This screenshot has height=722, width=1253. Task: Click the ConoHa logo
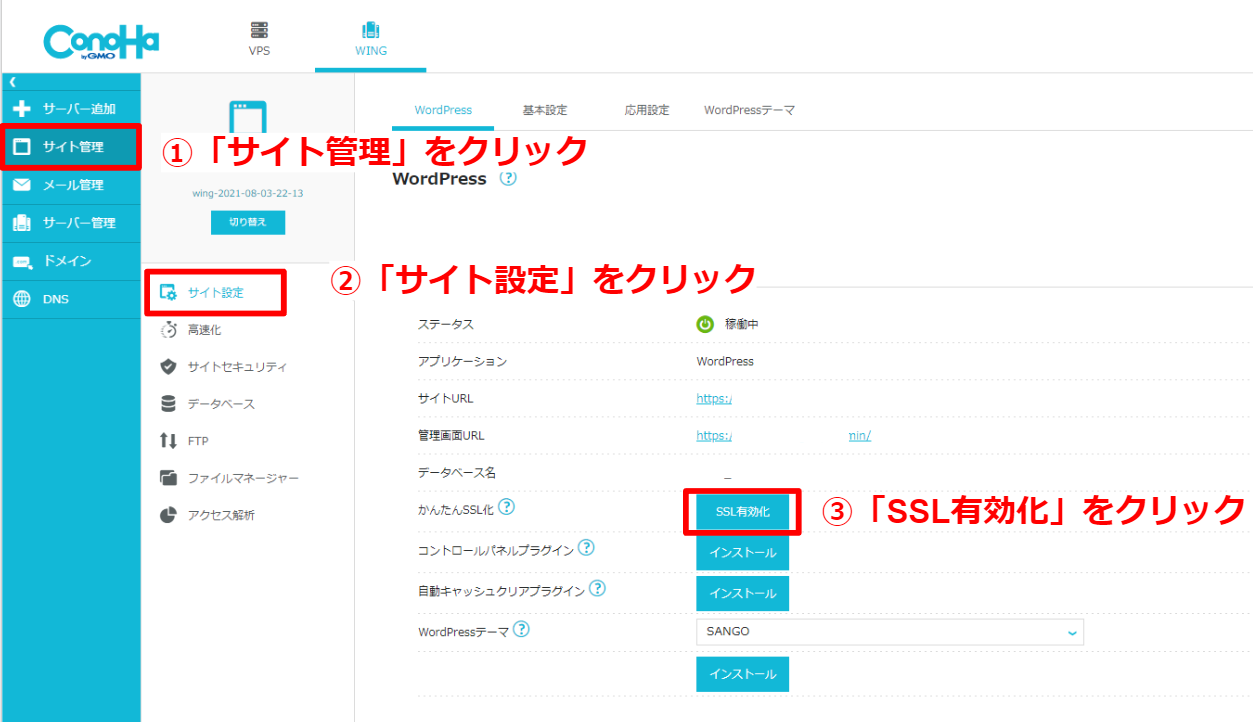click(101, 41)
